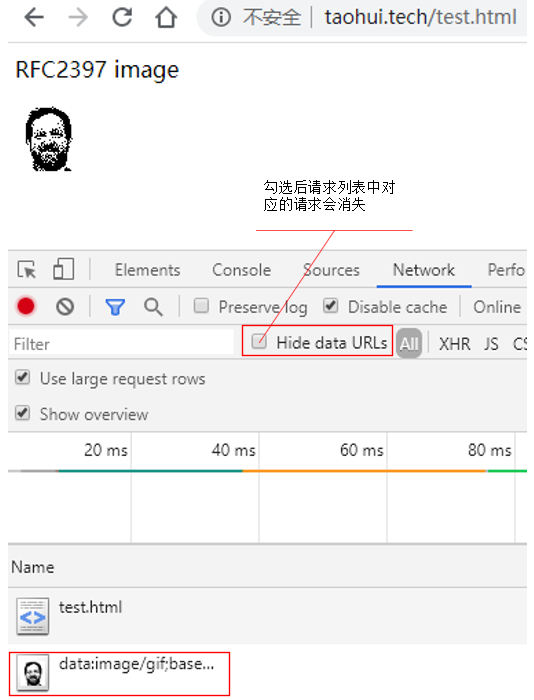Reload the page with refresh icon

(x=122, y=17)
